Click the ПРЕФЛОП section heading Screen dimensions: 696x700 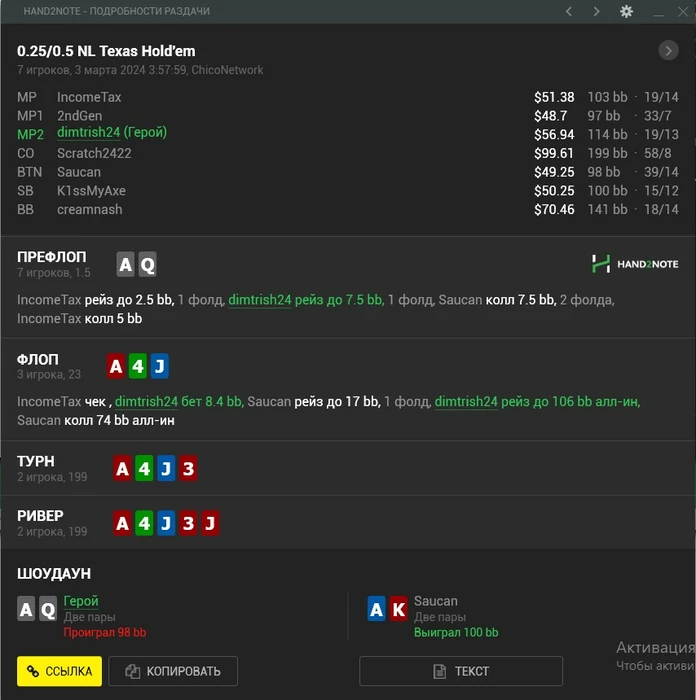click(52, 257)
